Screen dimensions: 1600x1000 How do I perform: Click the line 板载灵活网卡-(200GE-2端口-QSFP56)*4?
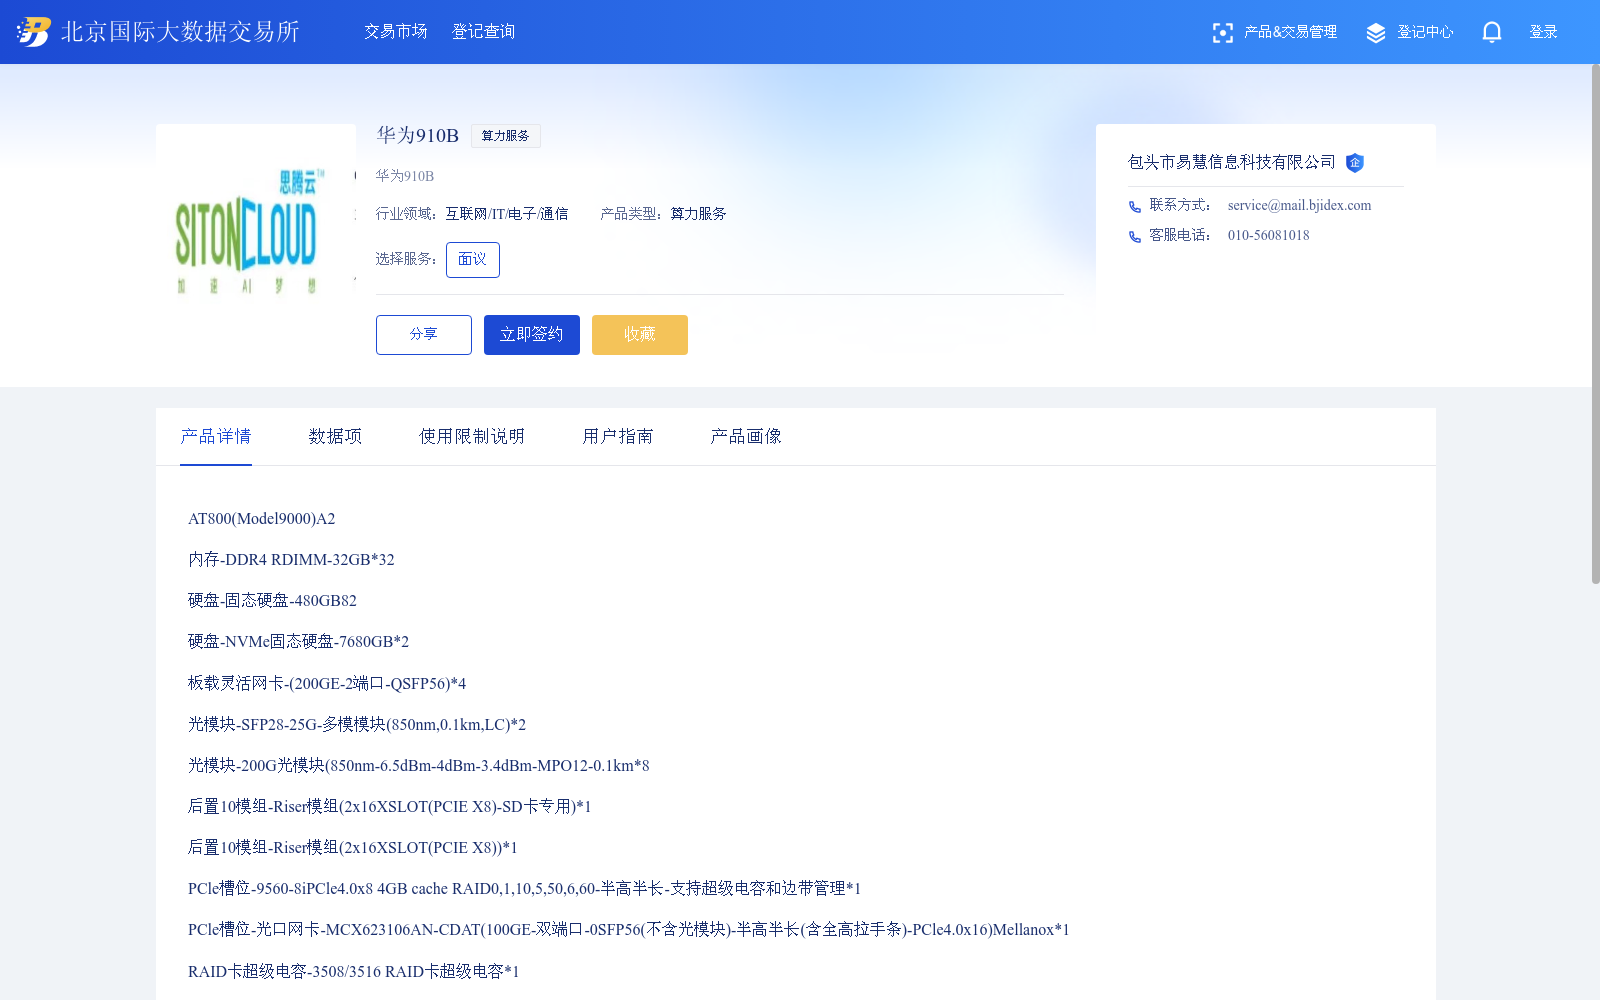tap(327, 684)
